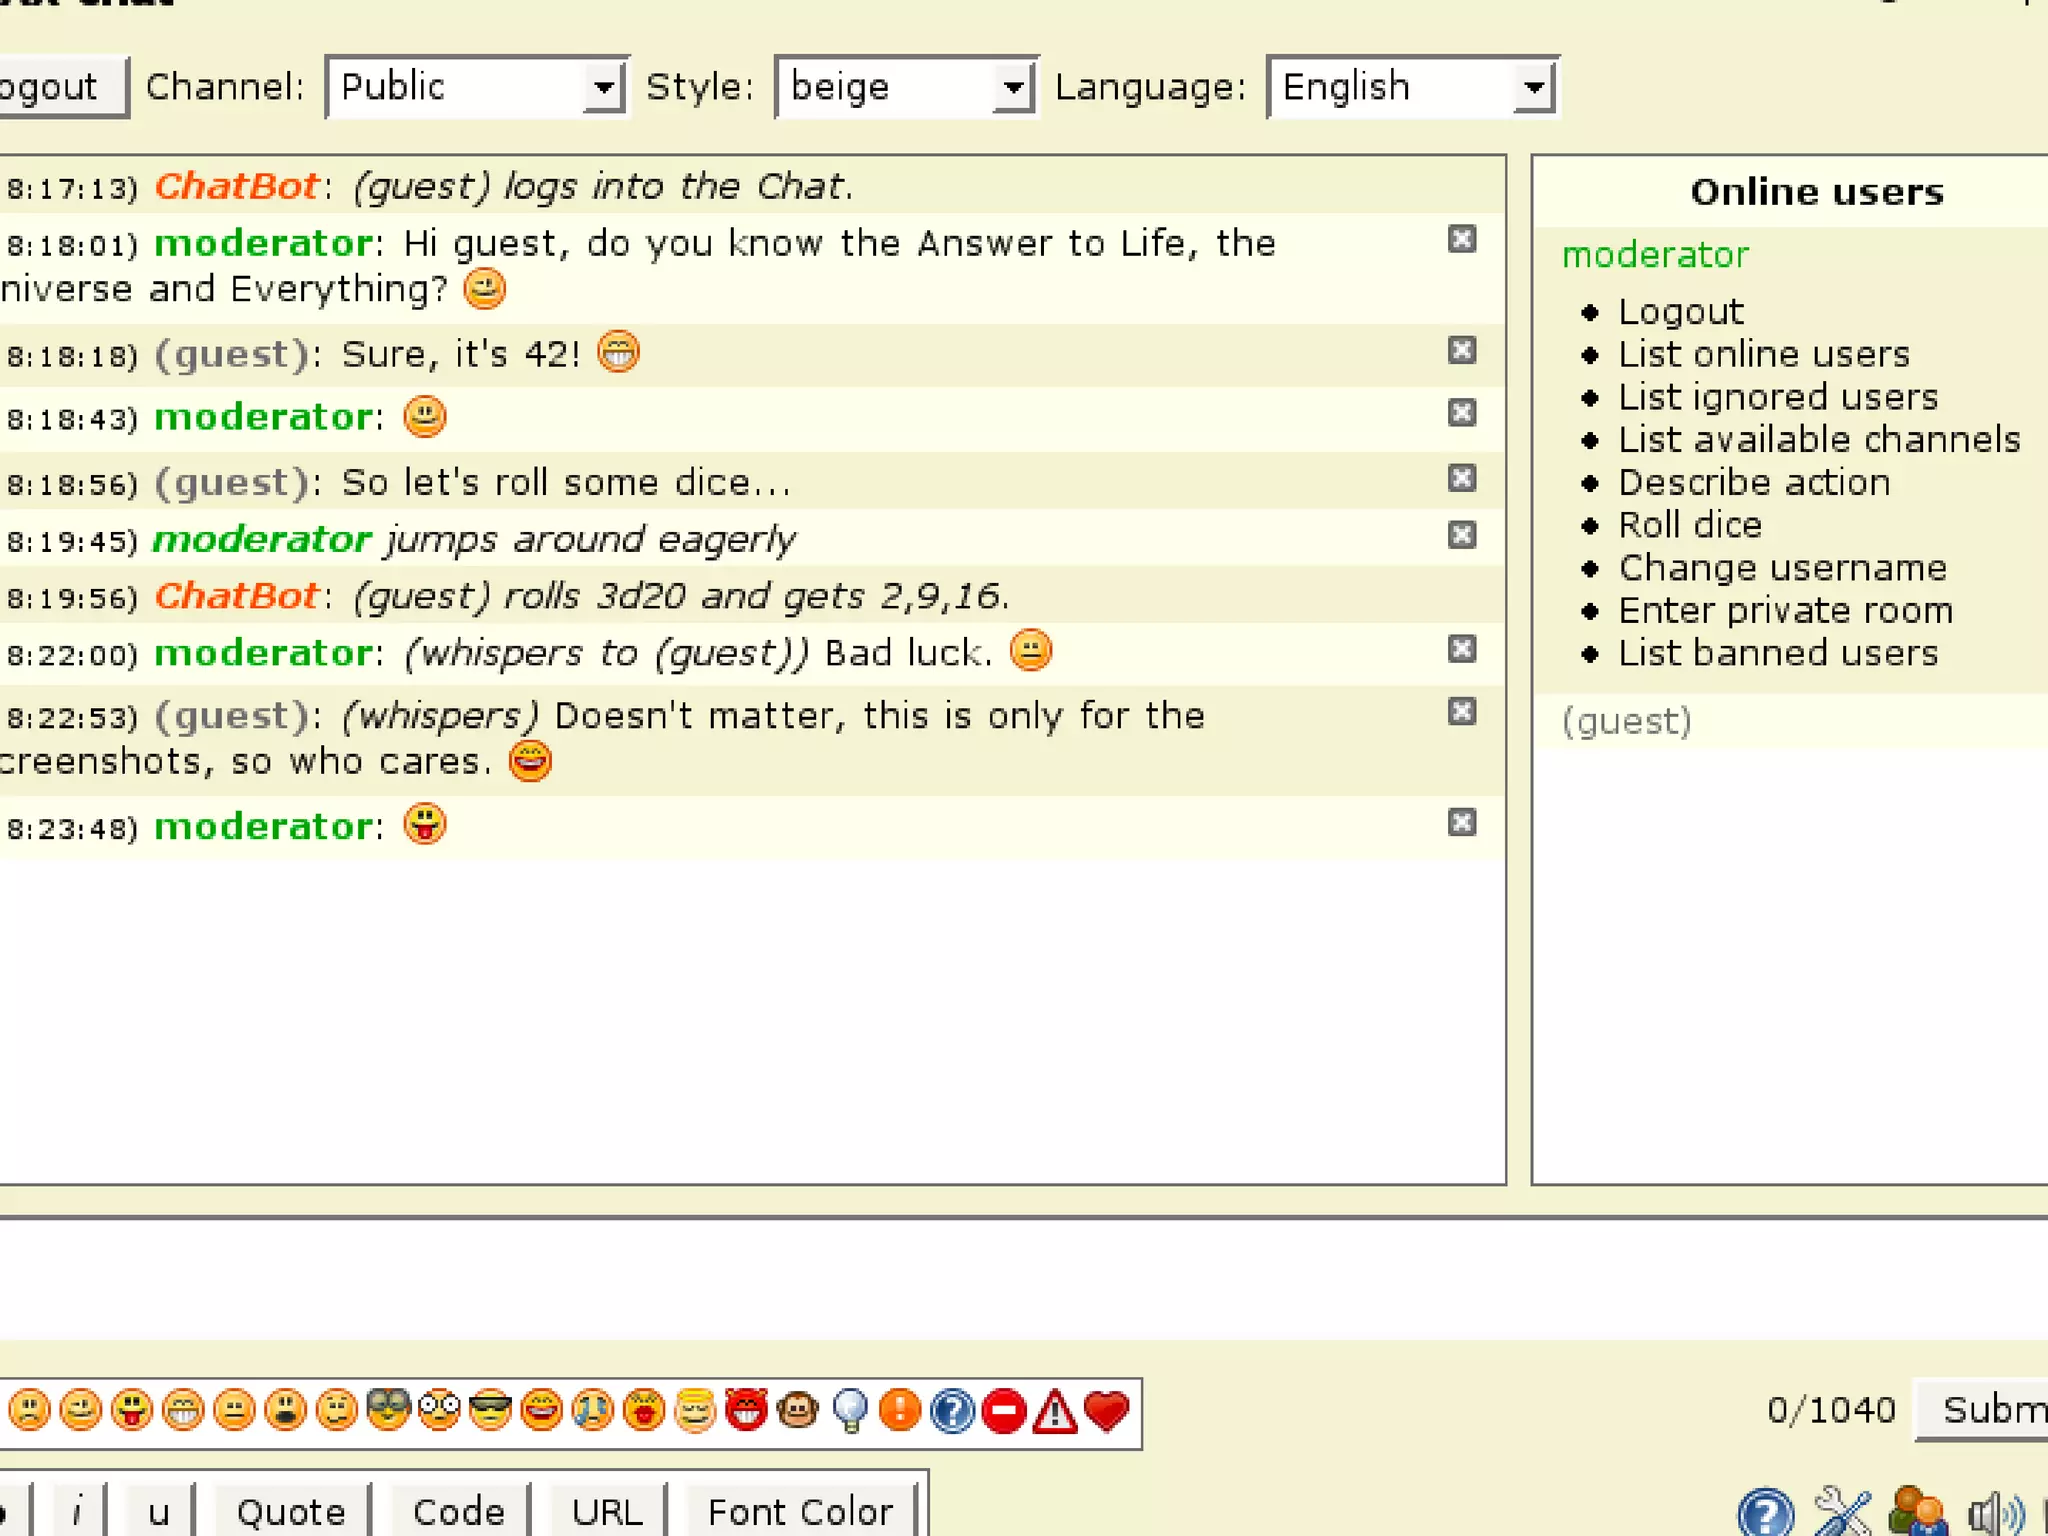The width and height of the screenshot is (2048, 1536).
Task: Open the Language dropdown showing English
Action: (1412, 88)
